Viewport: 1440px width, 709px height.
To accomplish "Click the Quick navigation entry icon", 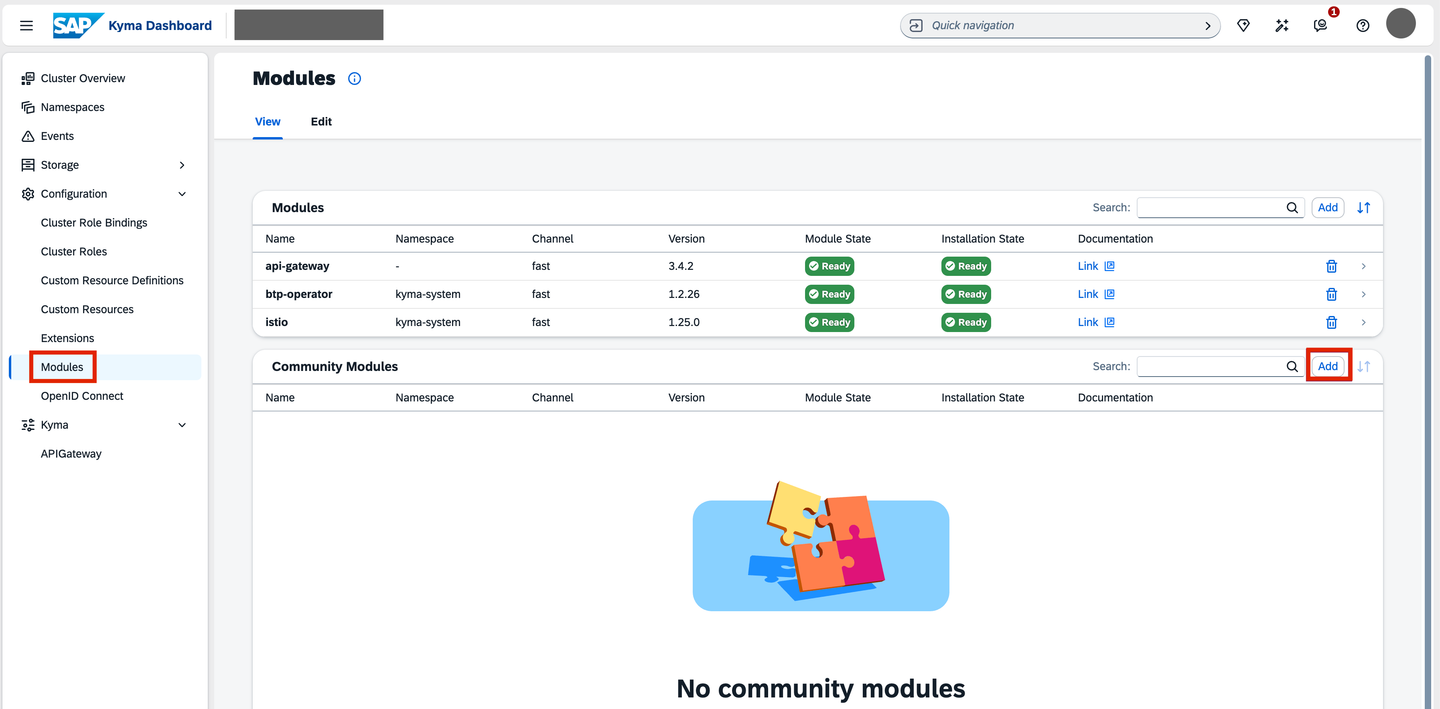I will pyautogui.click(x=916, y=25).
